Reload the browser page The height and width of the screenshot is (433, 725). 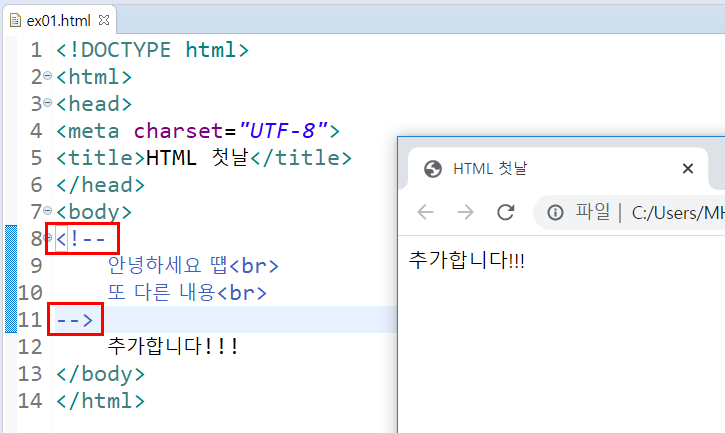coord(505,212)
